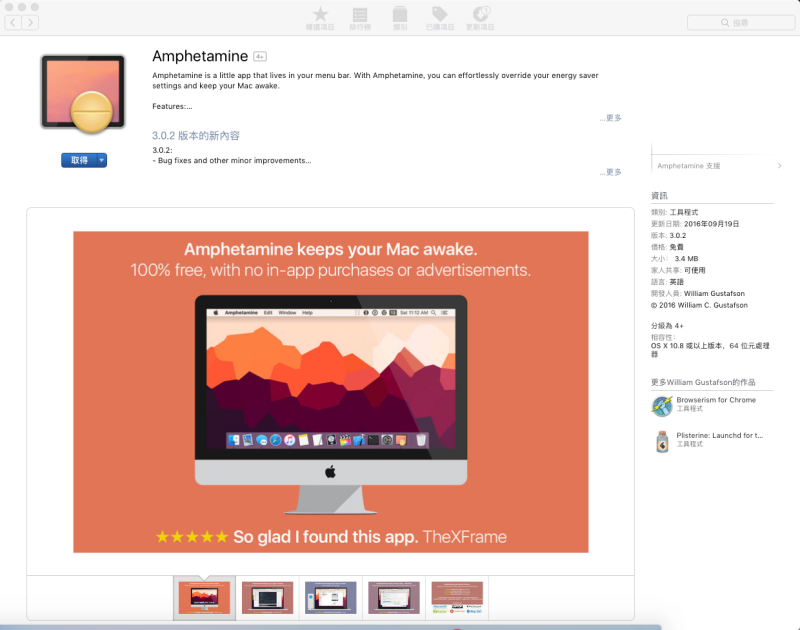Viewport: 800px width, 630px height.
Task: Select the first orange screenshot thumbnail
Action: tap(205, 597)
